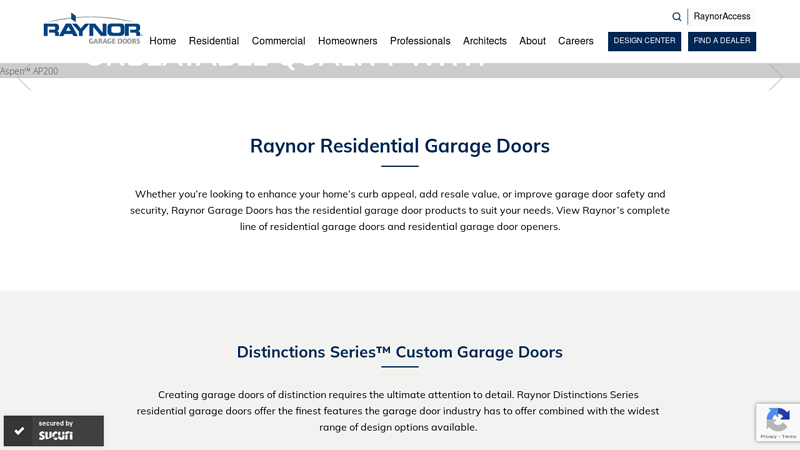
Task: Open the Professionals menu
Action: click(x=420, y=41)
